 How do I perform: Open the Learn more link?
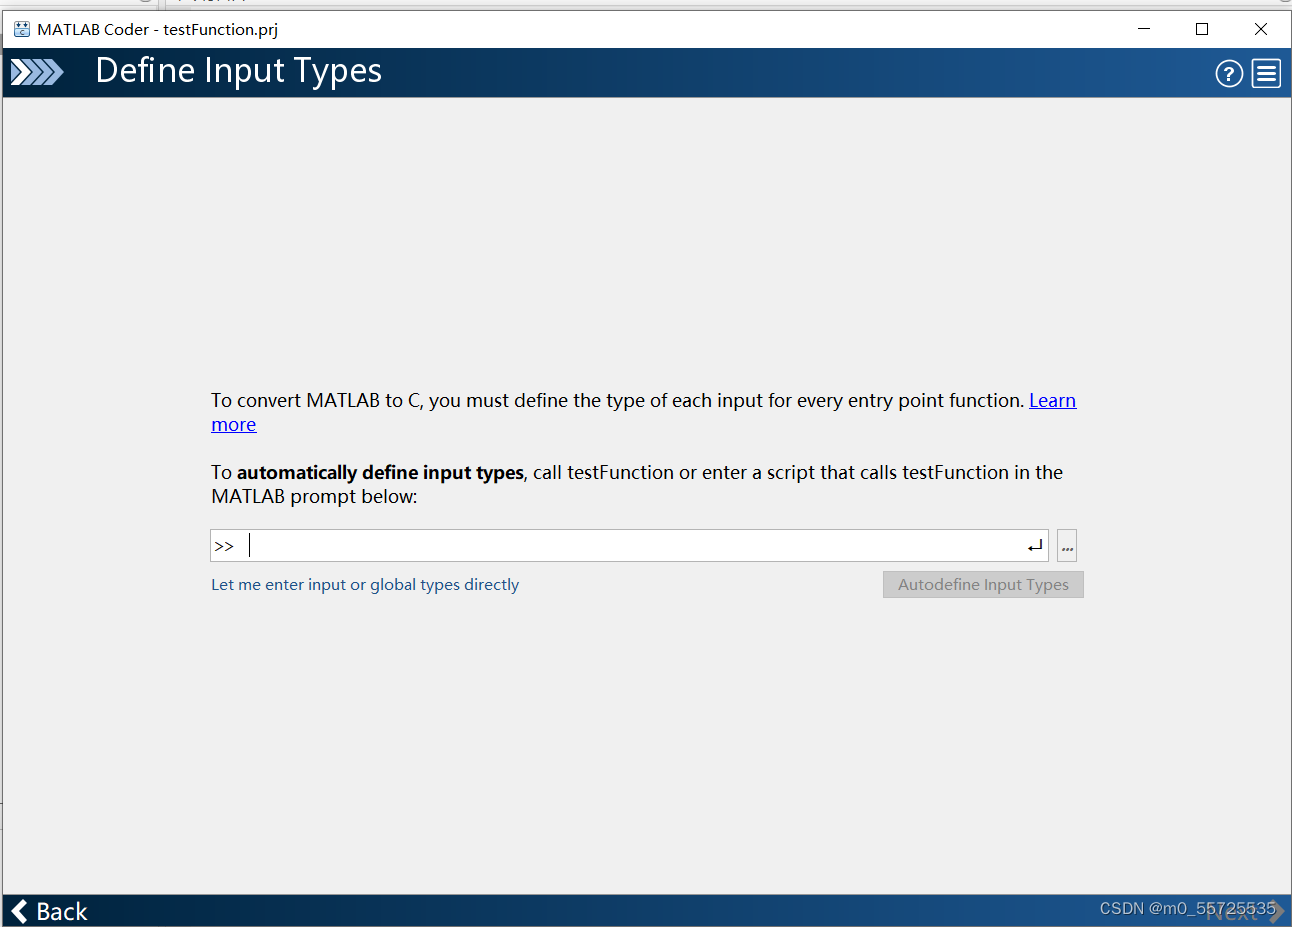[x=1052, y=400]
